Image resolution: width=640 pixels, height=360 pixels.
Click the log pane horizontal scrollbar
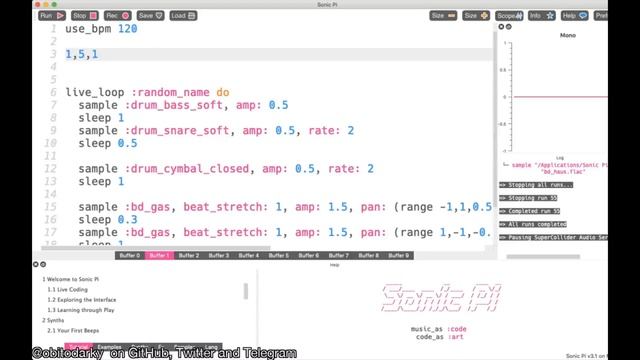(543, 257)
